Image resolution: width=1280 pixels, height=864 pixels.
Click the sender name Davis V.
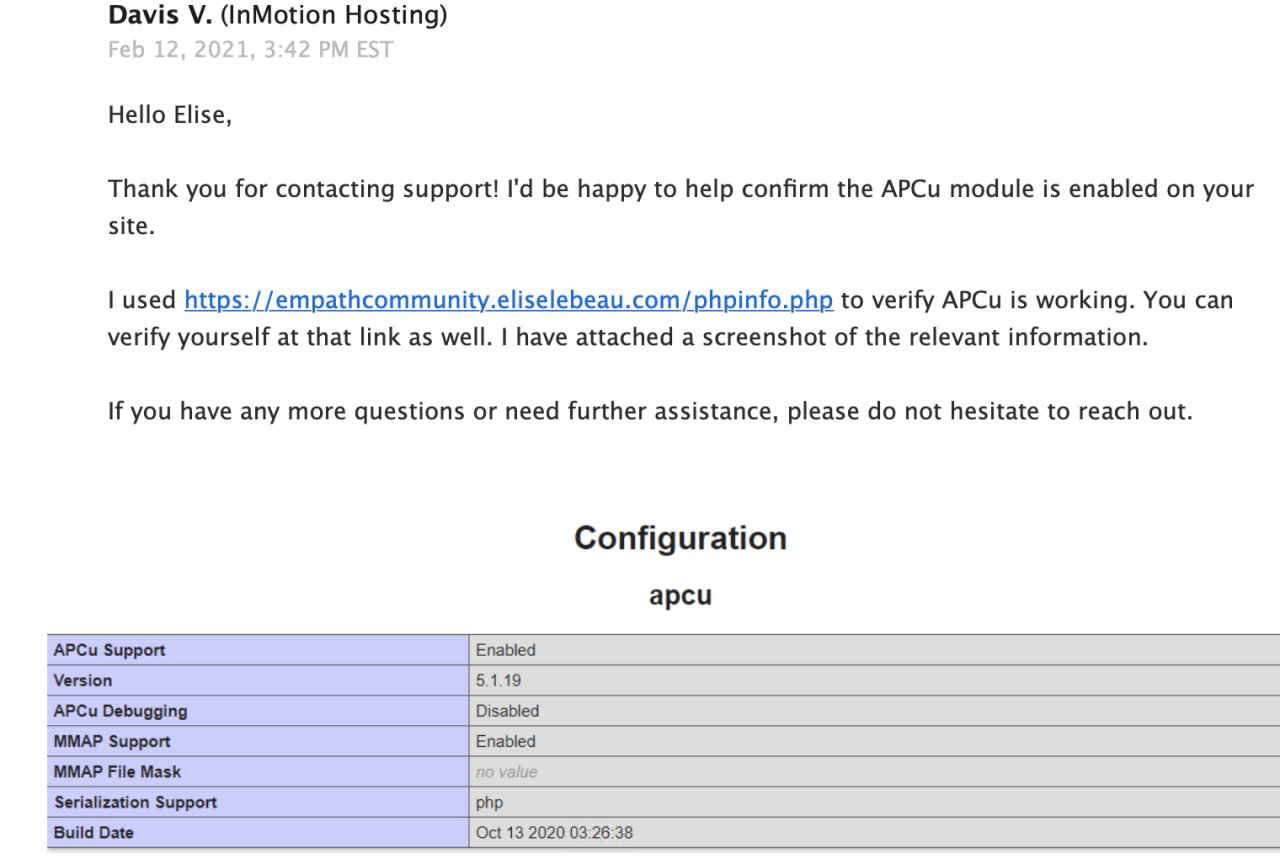[x=159, y=16]
